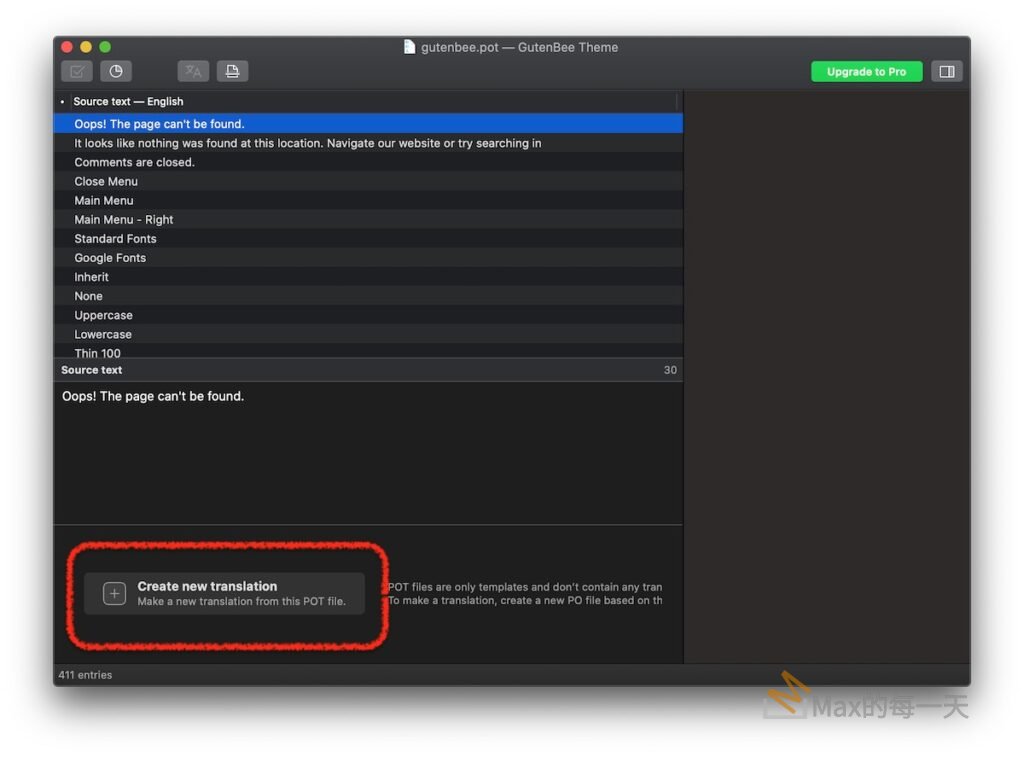
Task: Choose the "Standard Fonts" entry
Action: click(x=115, y=238)
